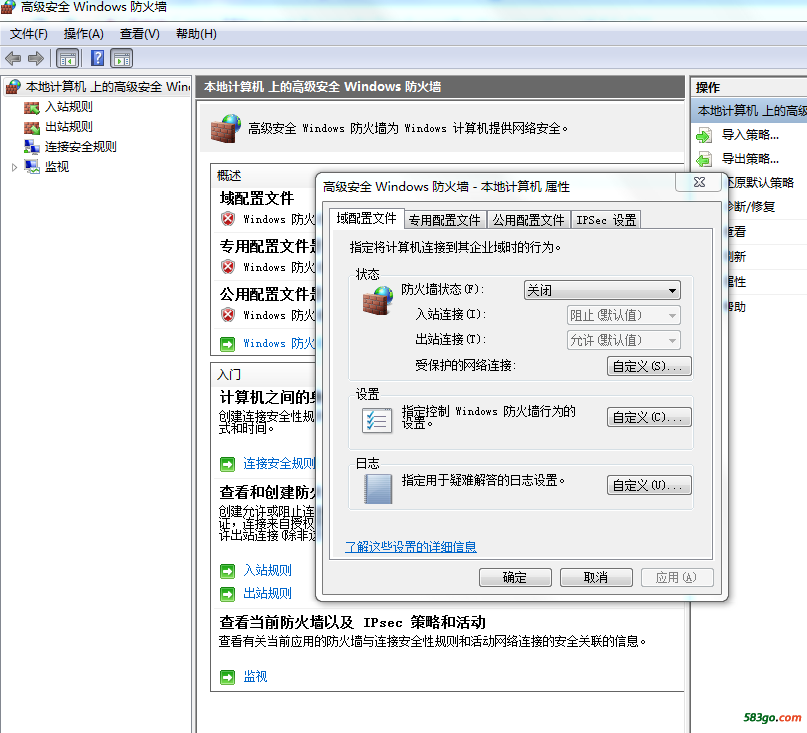
Task: Open the 了解这些设置的详细信息 link
Action: [x=411, y=547]
